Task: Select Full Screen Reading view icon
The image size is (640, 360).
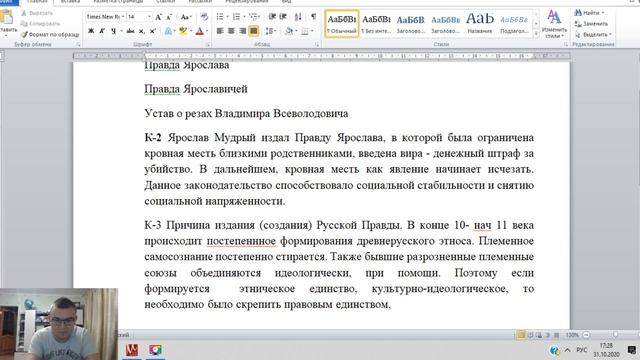Action: 530,335
